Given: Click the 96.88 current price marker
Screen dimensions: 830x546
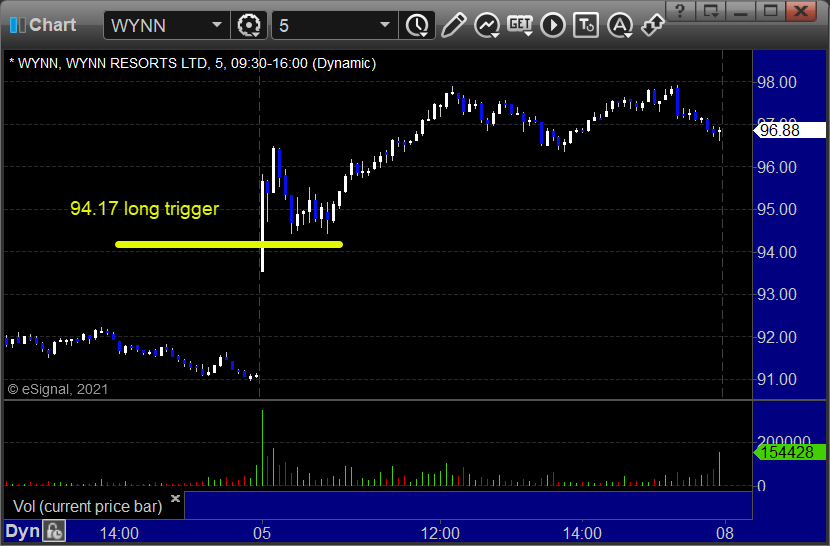Looking at the screenshot, I should (789, 130).
